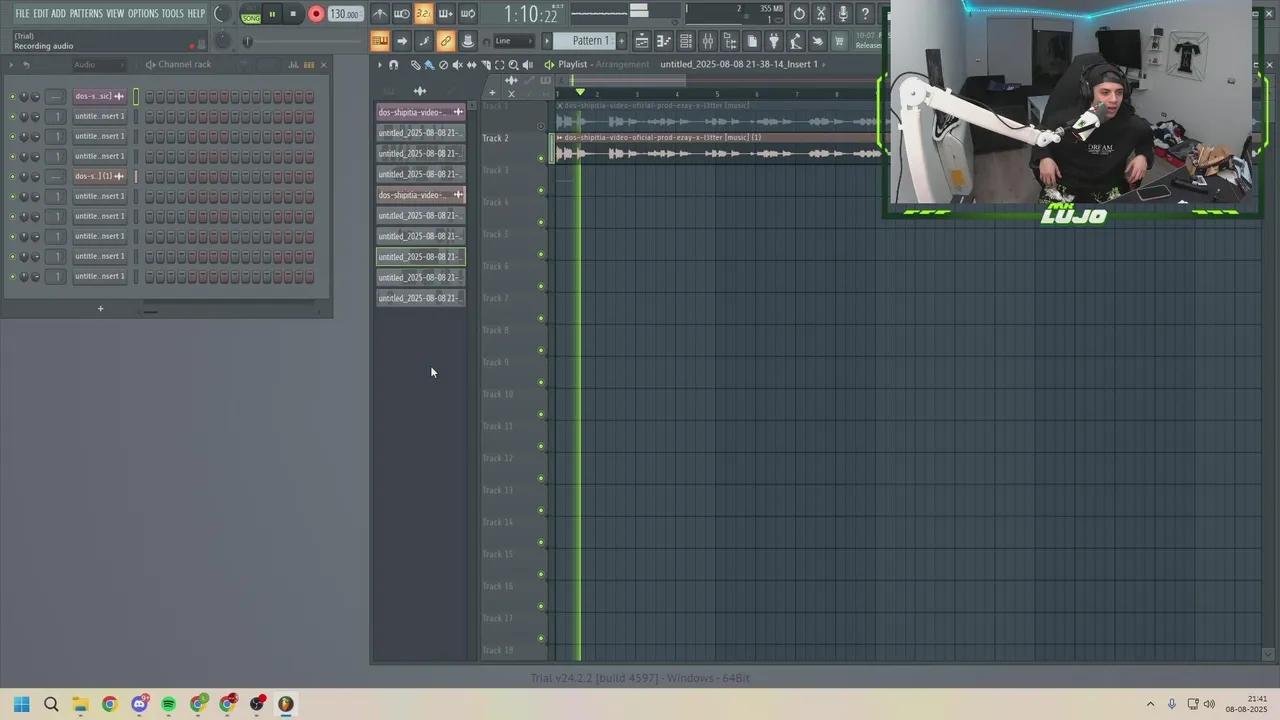Click the Track 2 audio clip waveform
Screen dimensions: 1280x720
[x=720, y=153]
